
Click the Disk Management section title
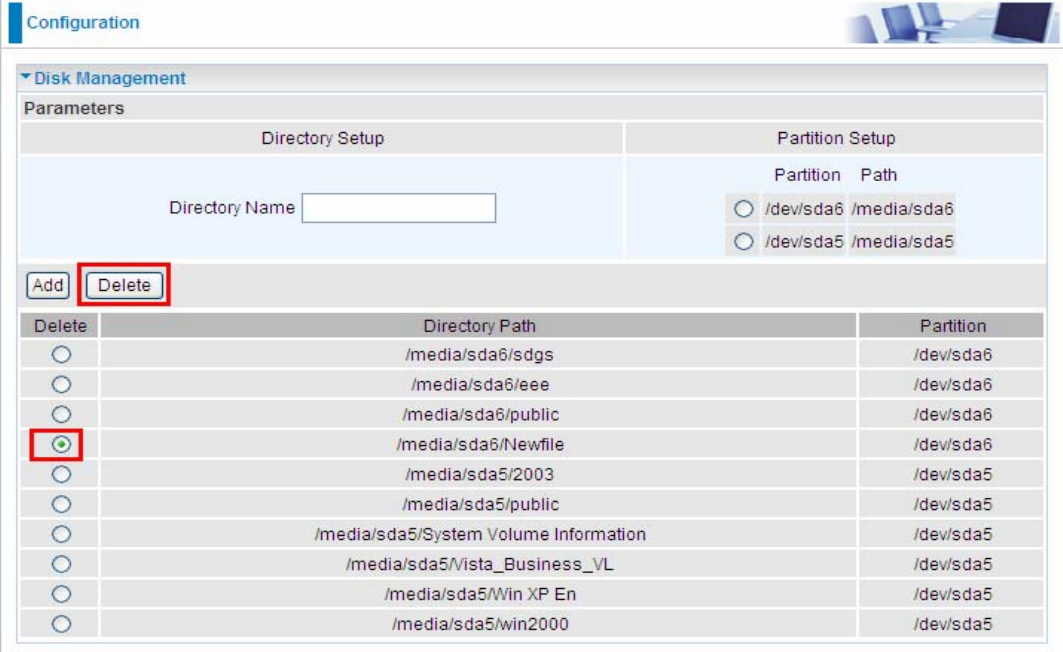(x=110, y=78)
